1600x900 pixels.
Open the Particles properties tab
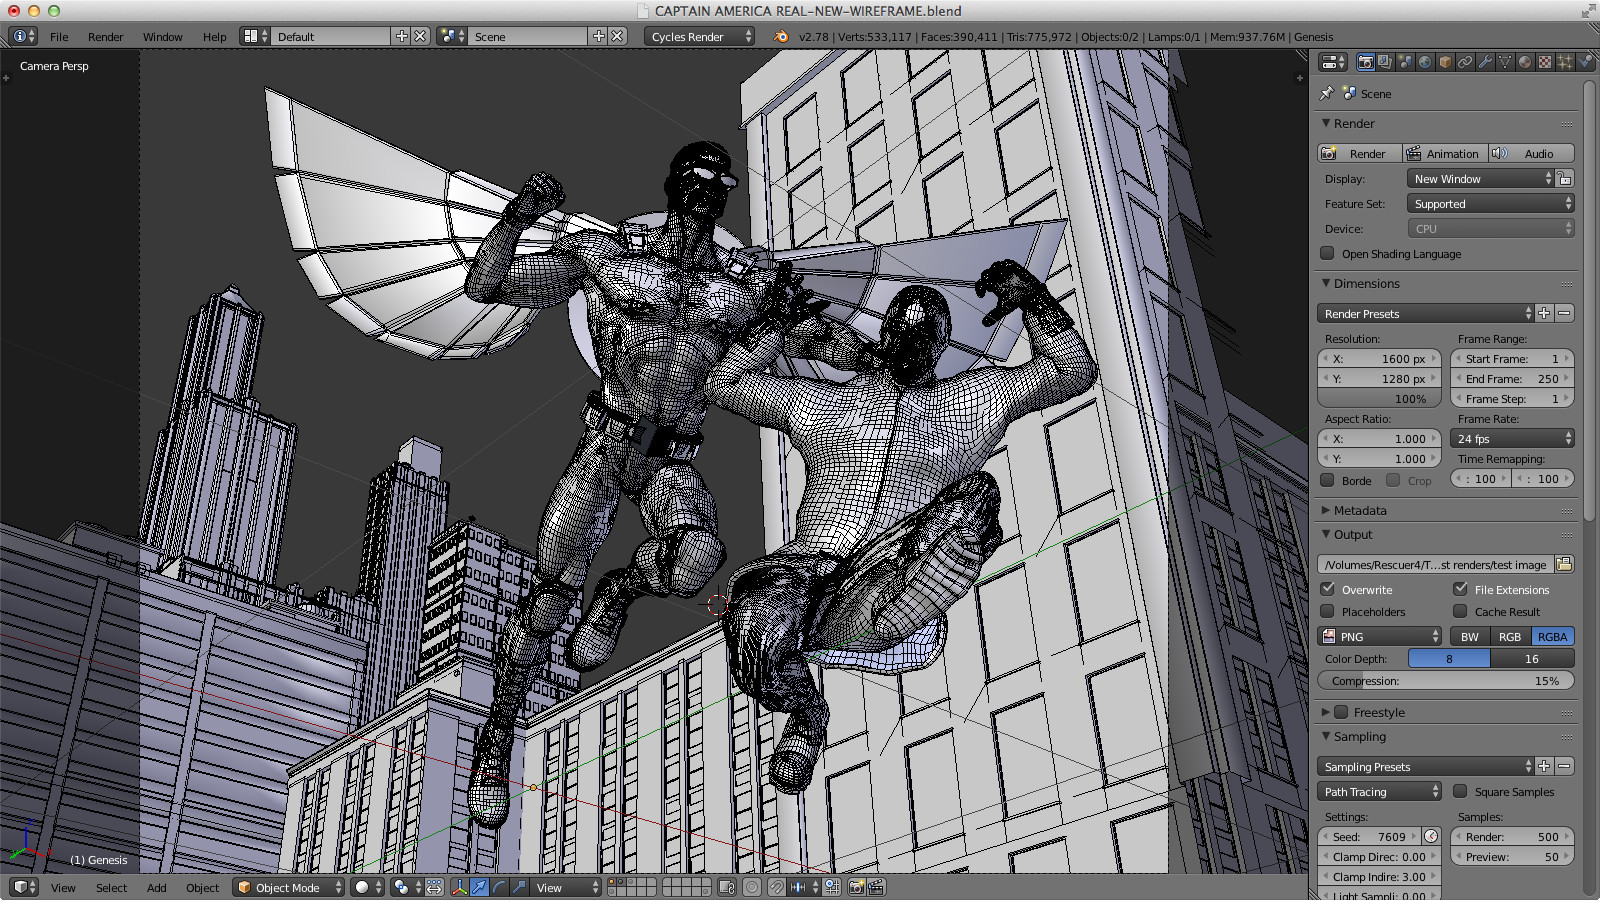pos(1565,62)
